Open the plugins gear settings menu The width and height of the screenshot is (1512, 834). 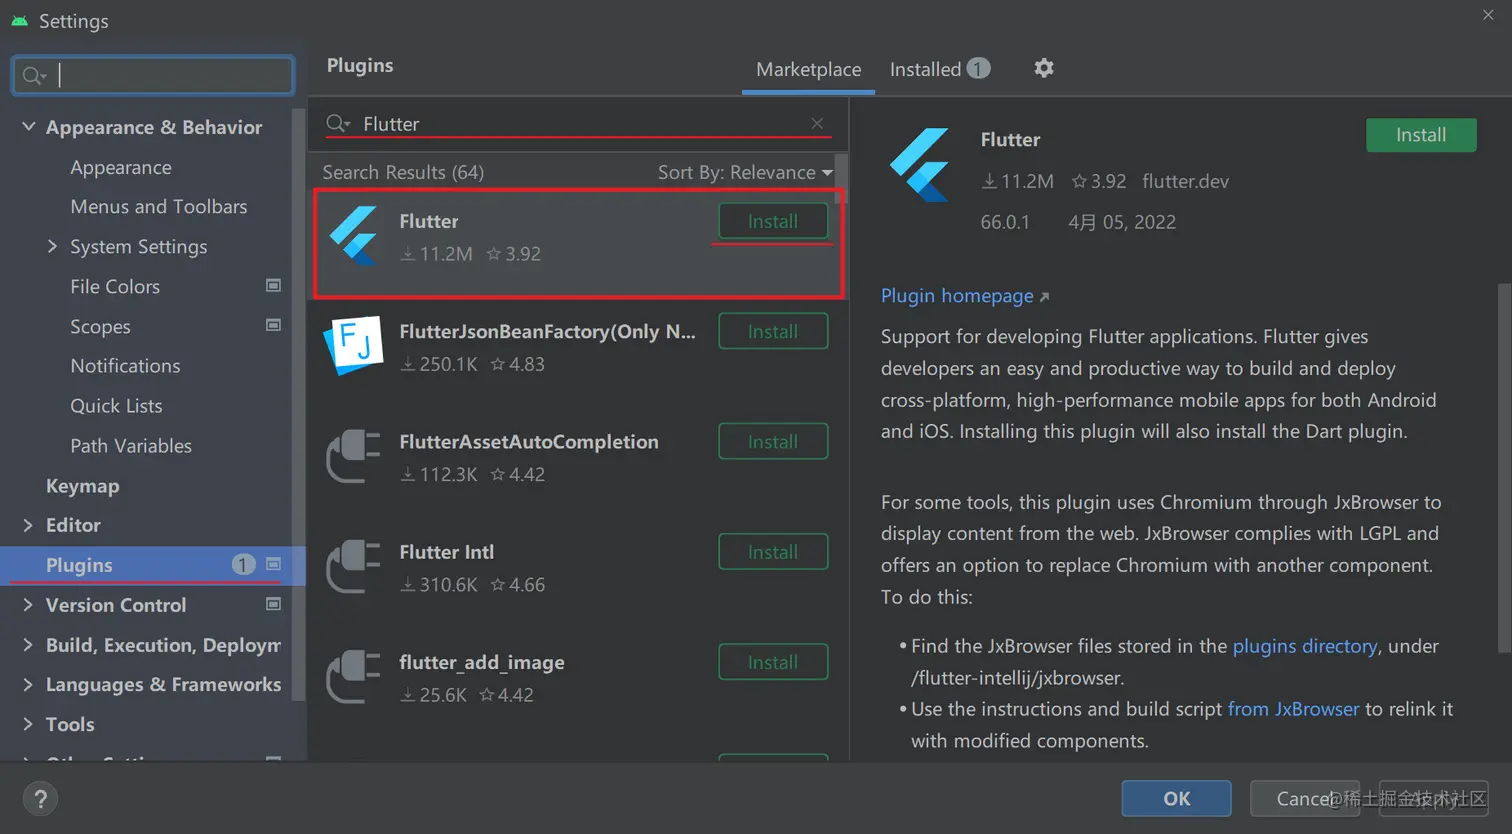[x=1044, y=68]
